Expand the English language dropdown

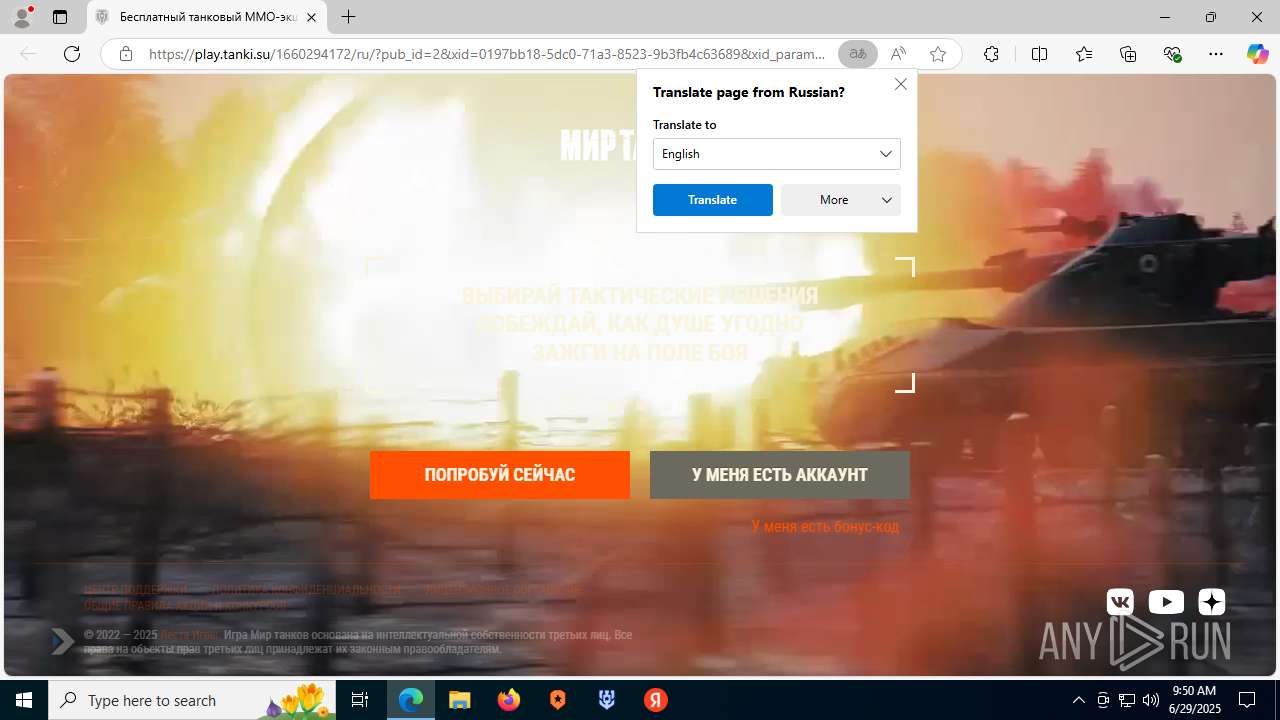(x=777, y=154)
